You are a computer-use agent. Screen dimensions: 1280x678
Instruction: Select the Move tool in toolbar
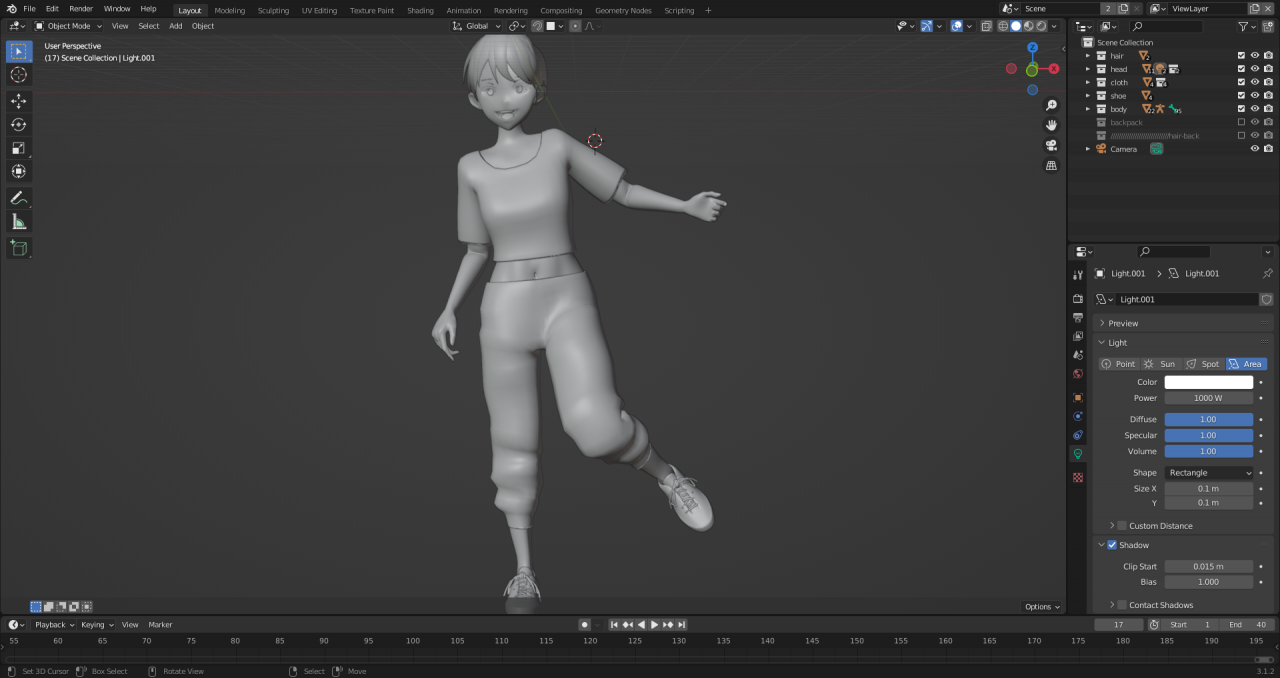point(18,101)
